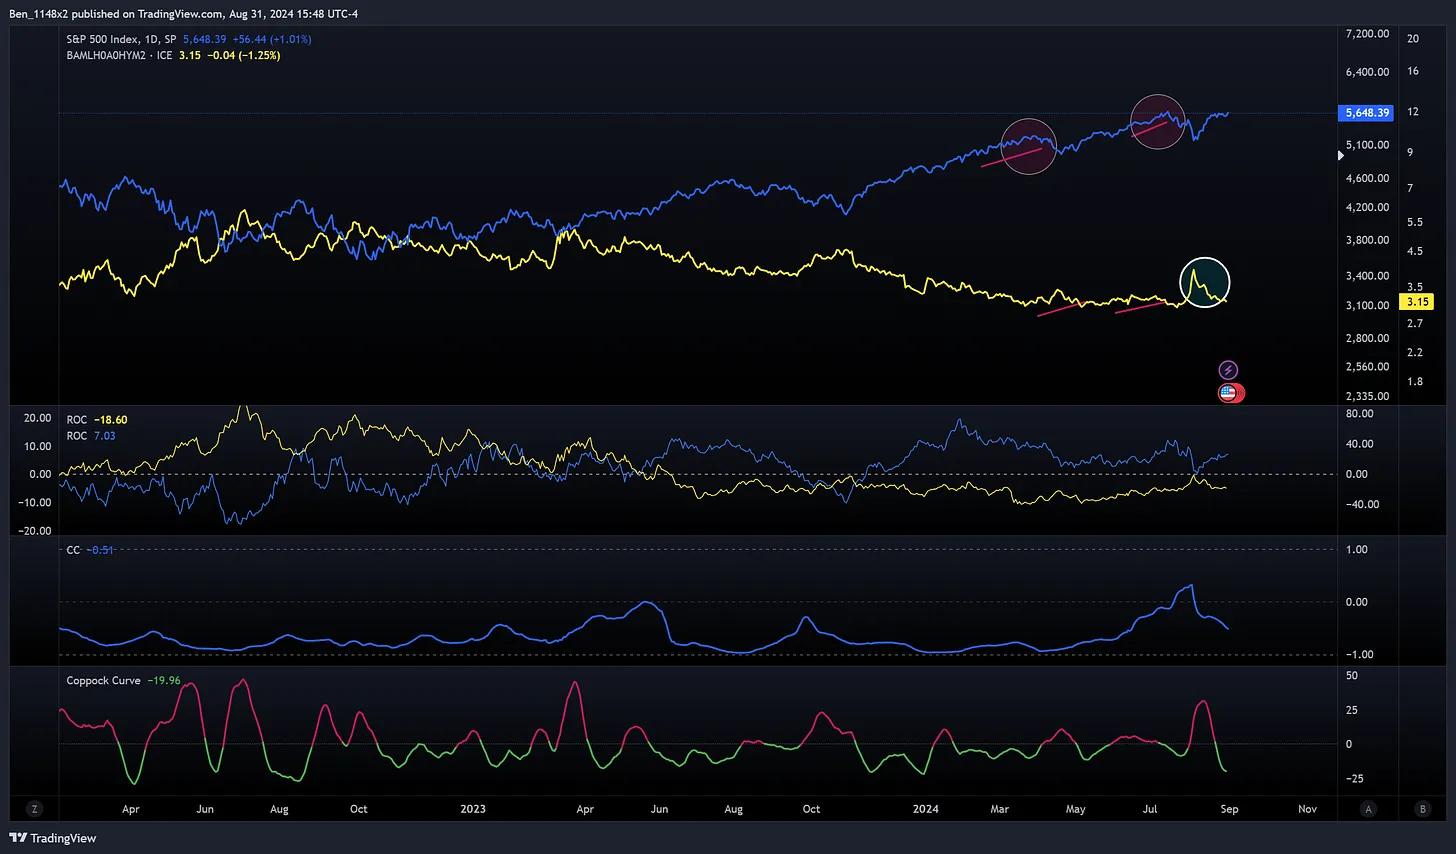Click the CC indicator legend
1456x854 pixels.
pyautogui.click(x=90, y=550)
